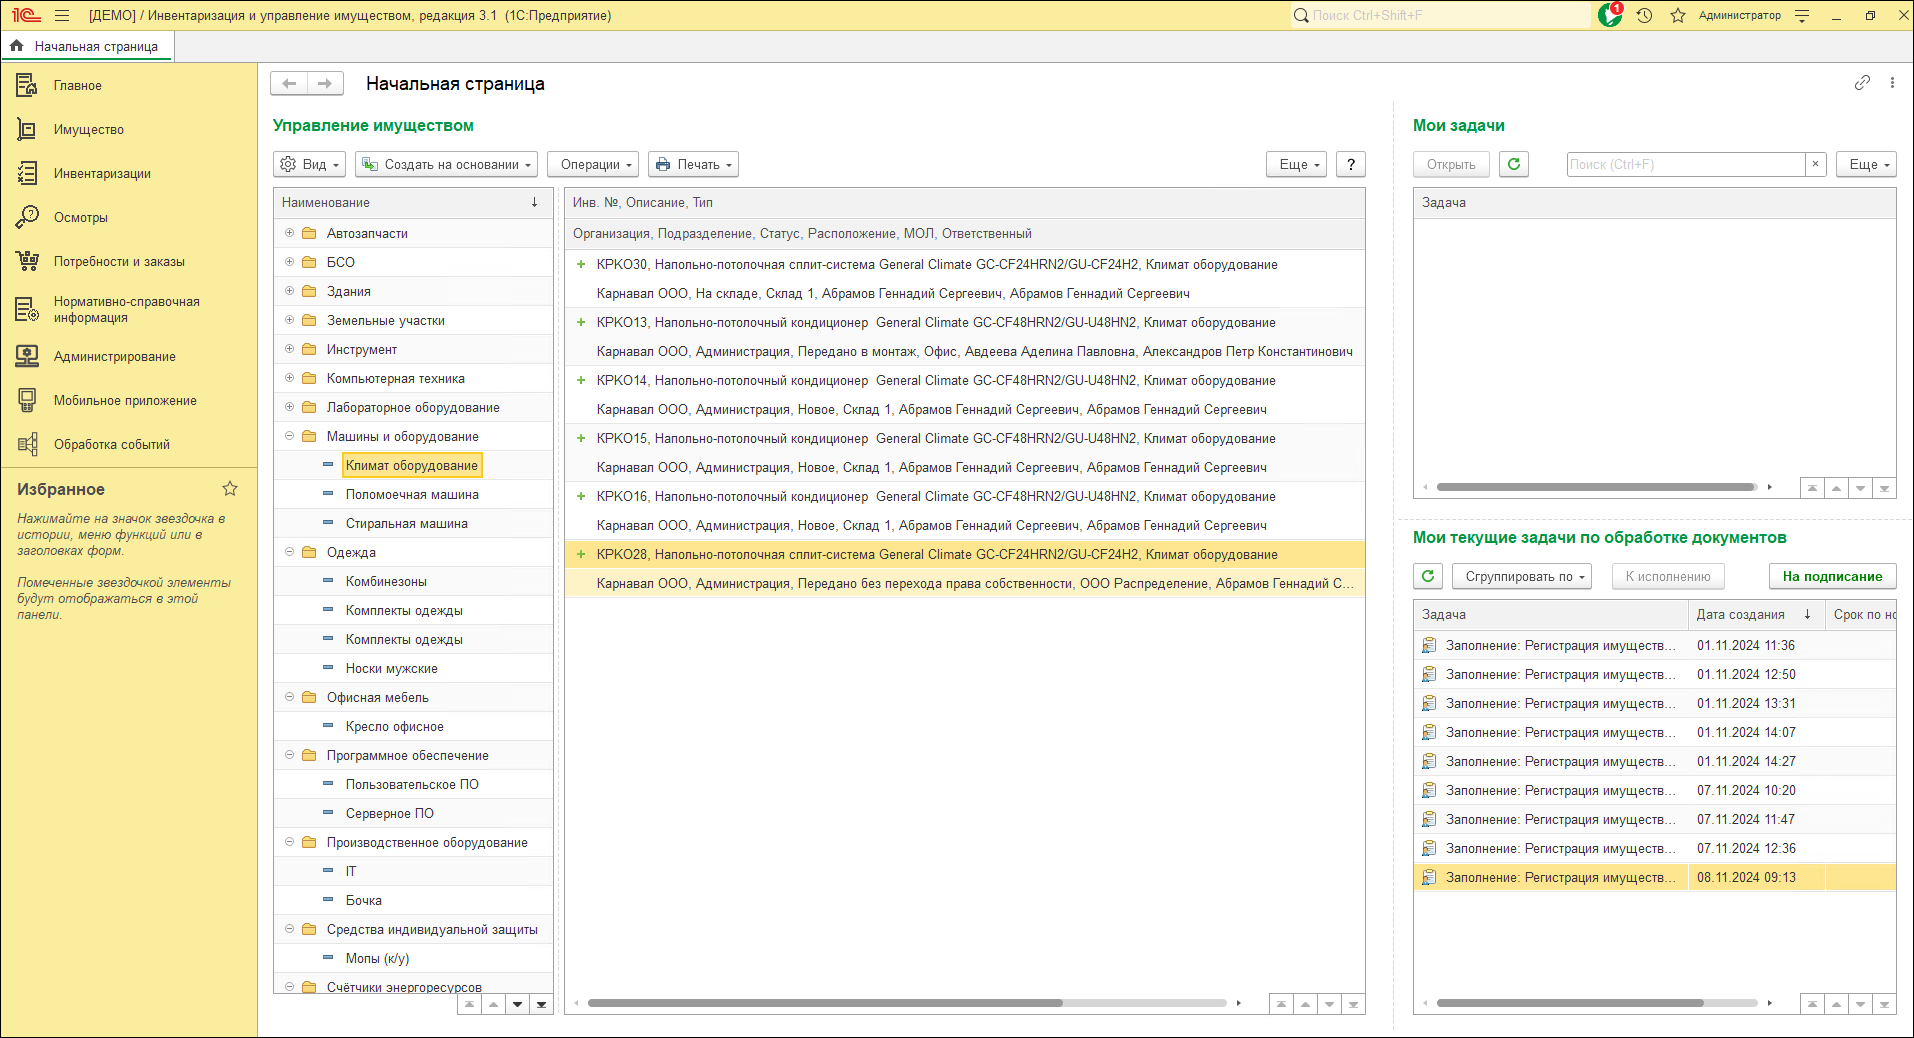The image size is (1914, 1038).
Task: Switch to Начальная страница tab
Action: pos(87,46)
